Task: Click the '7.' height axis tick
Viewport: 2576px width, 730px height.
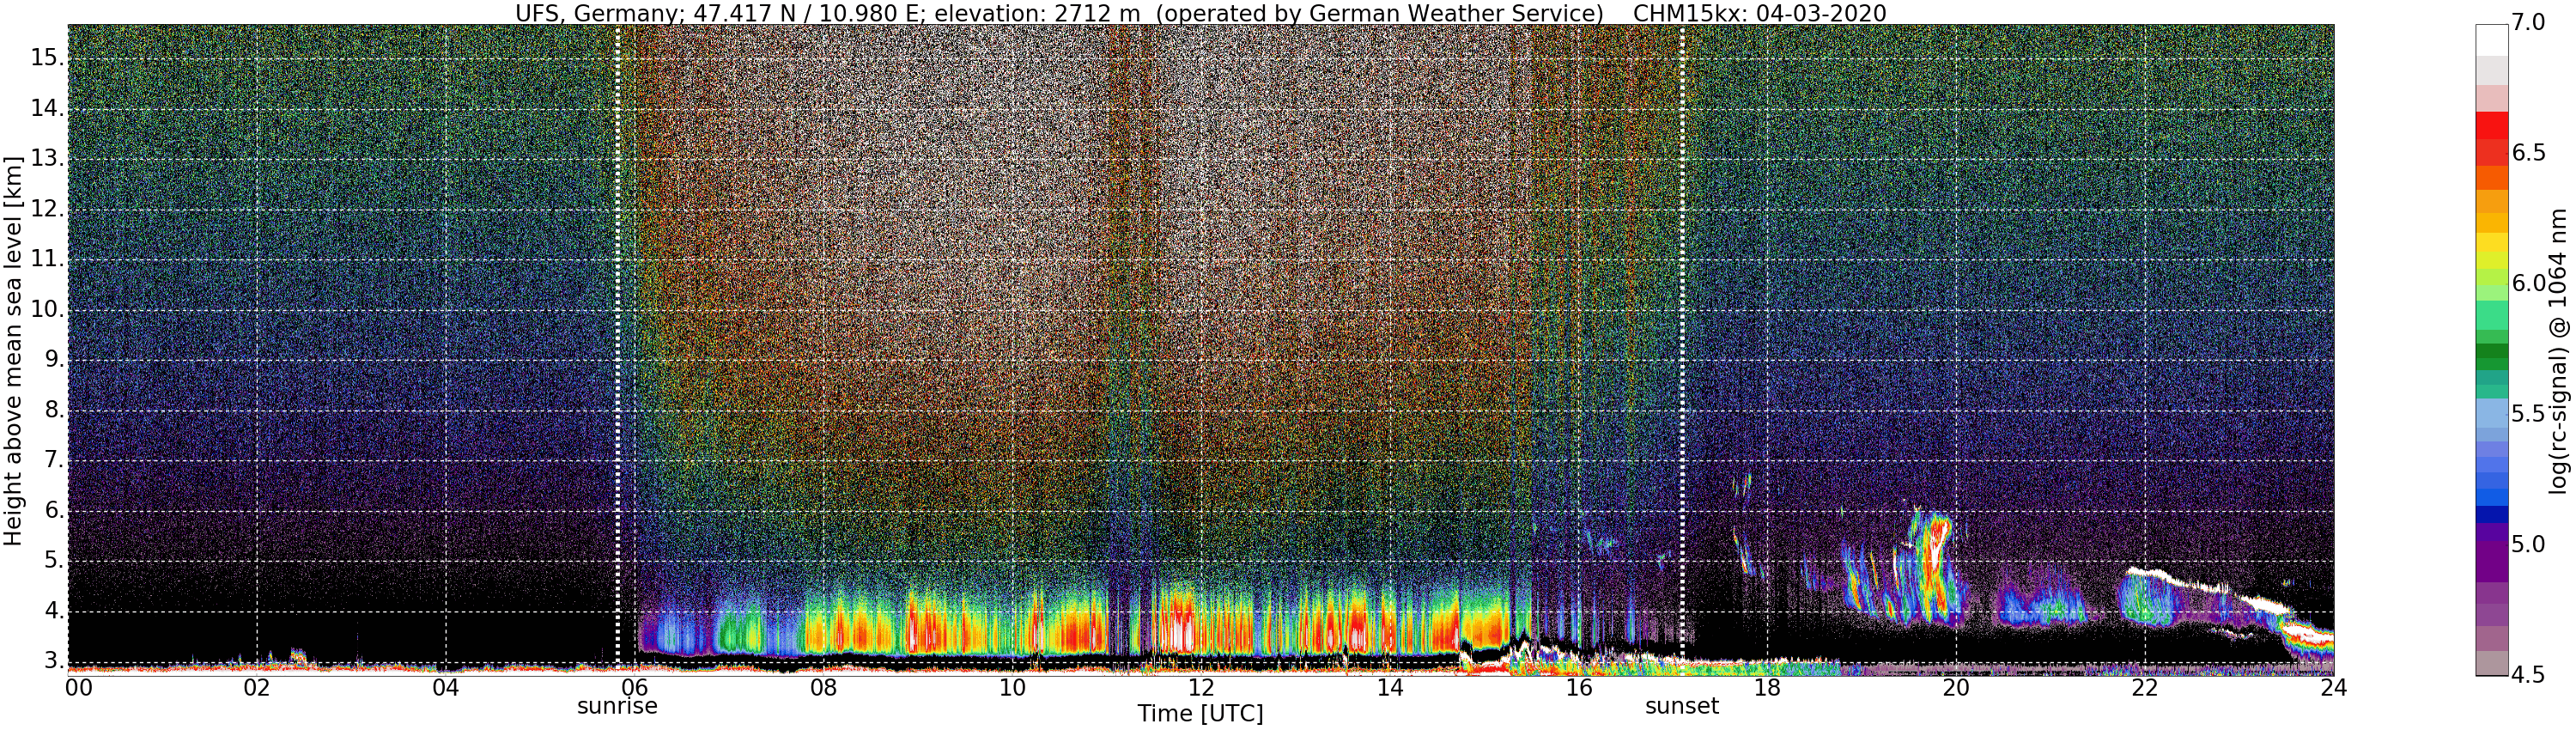Action: [x=54, y=460]
